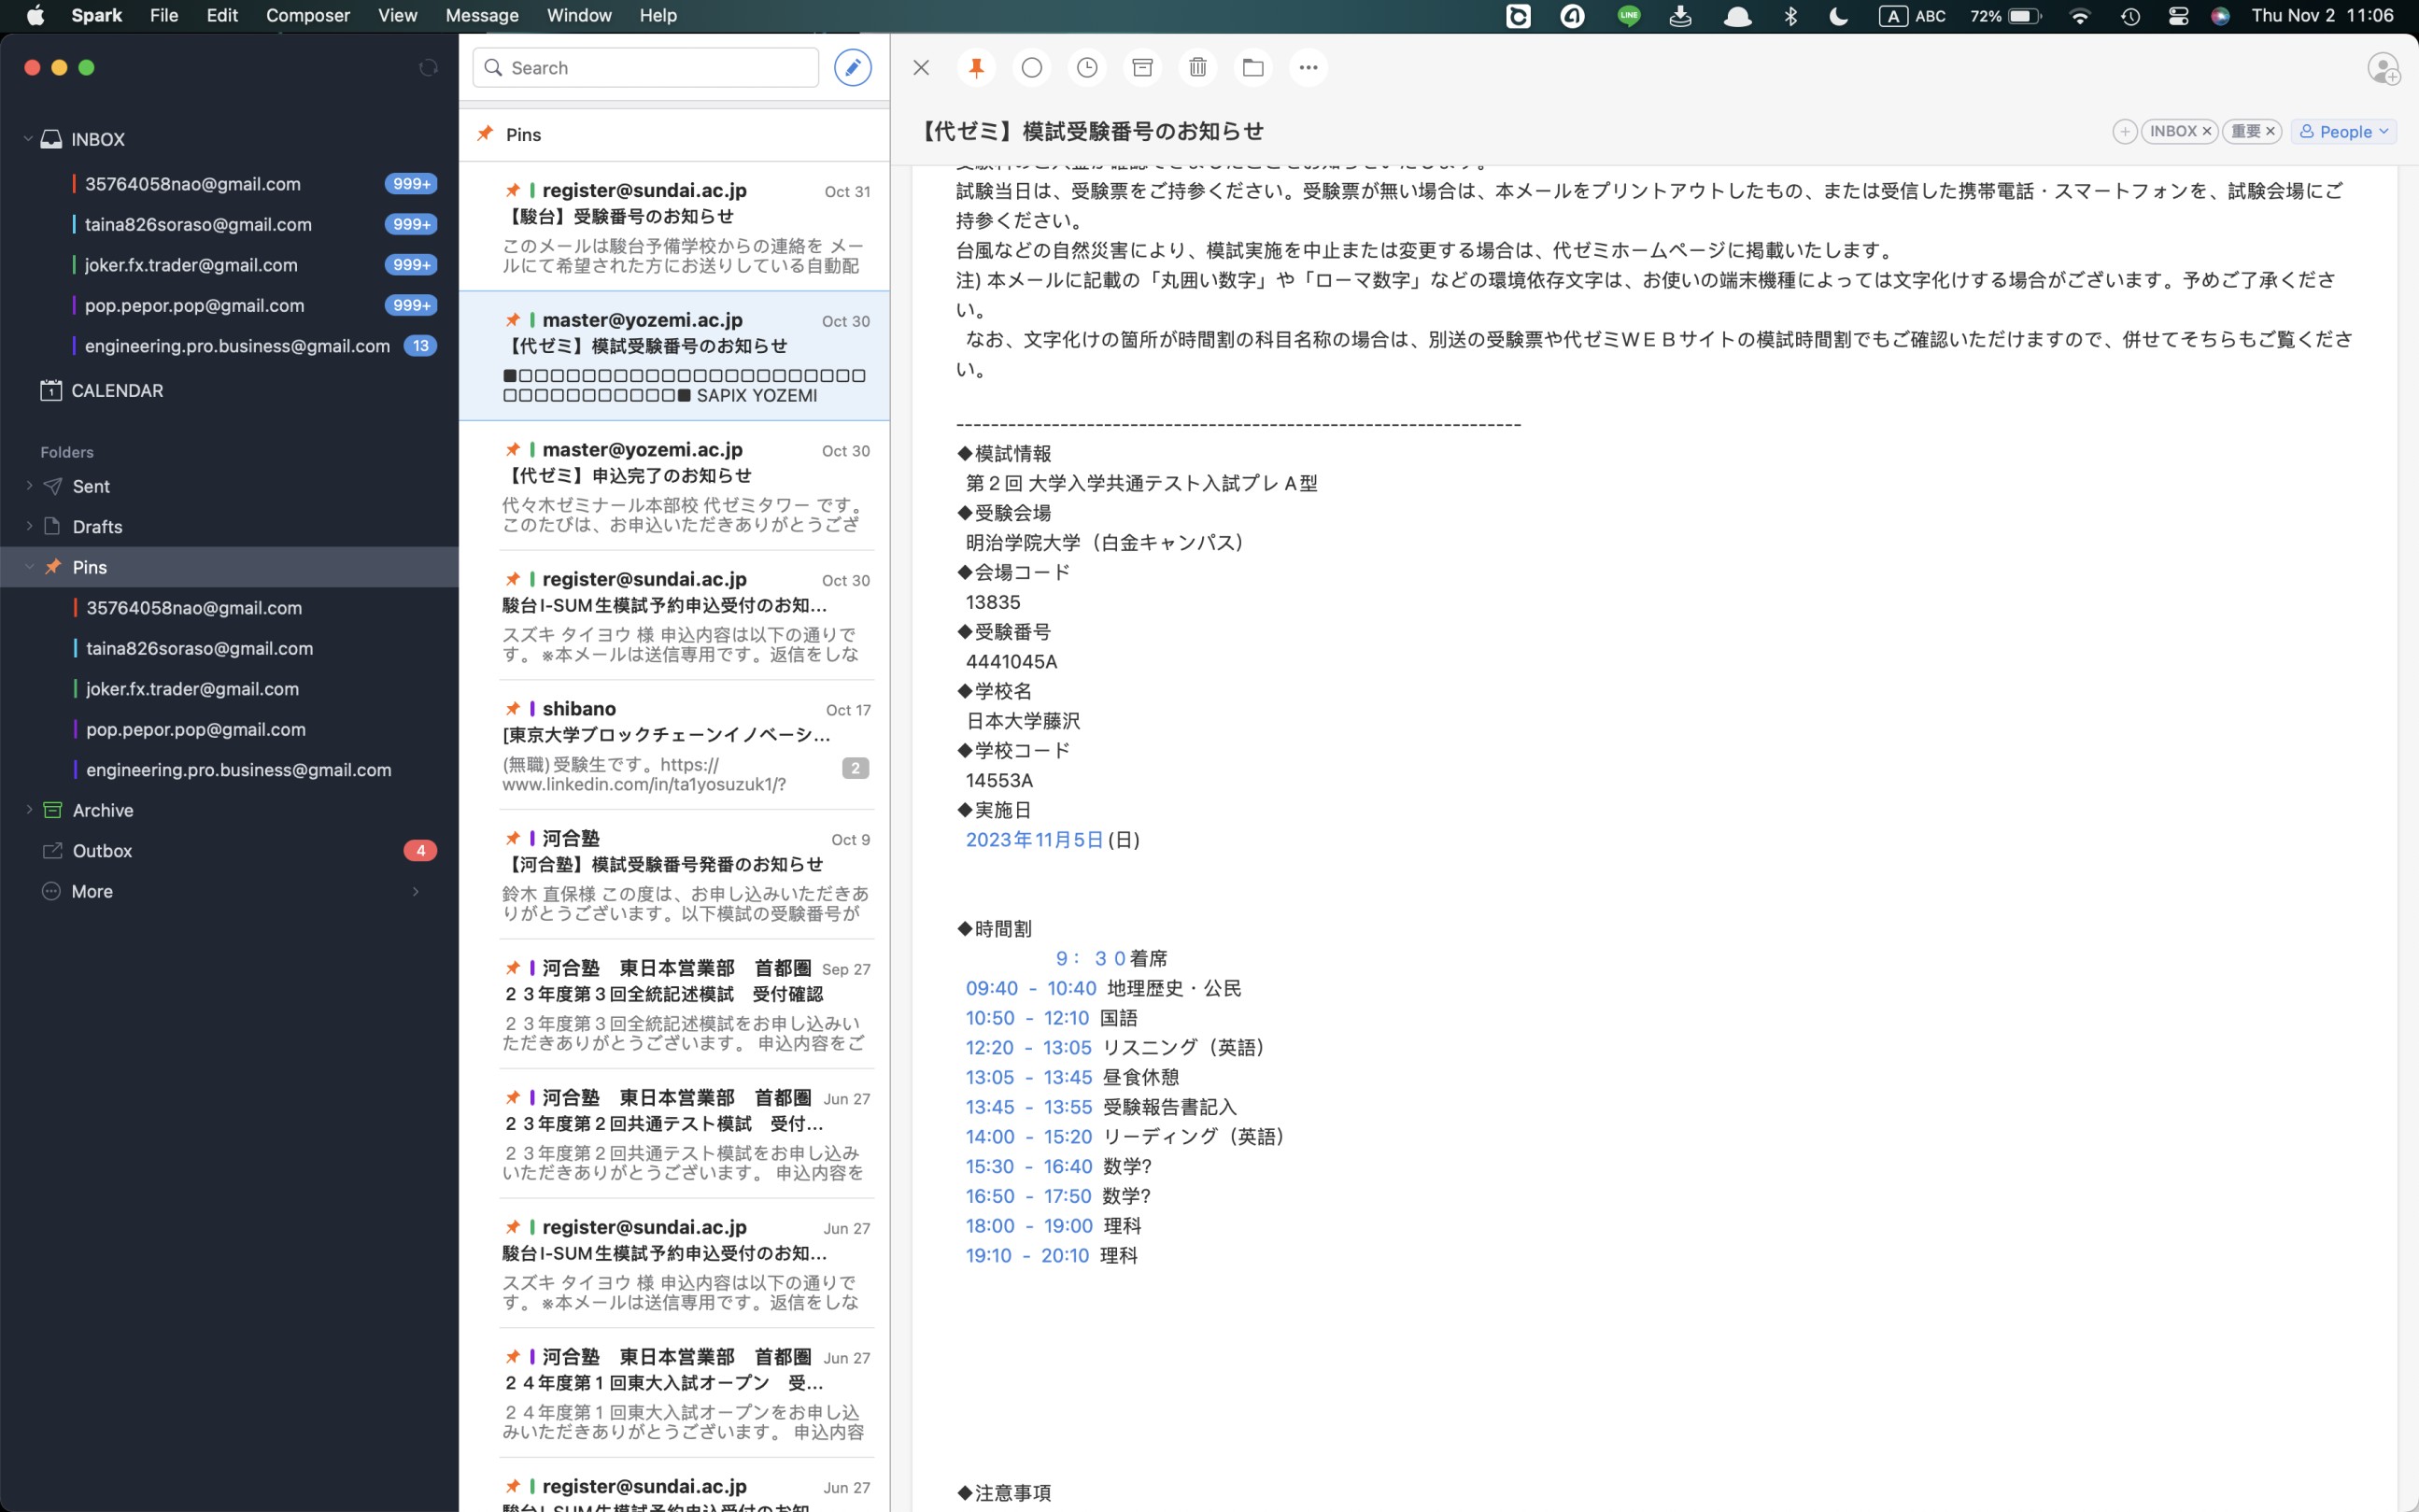
Task: Open the Message menu
Action: click(x=481, y=15)
